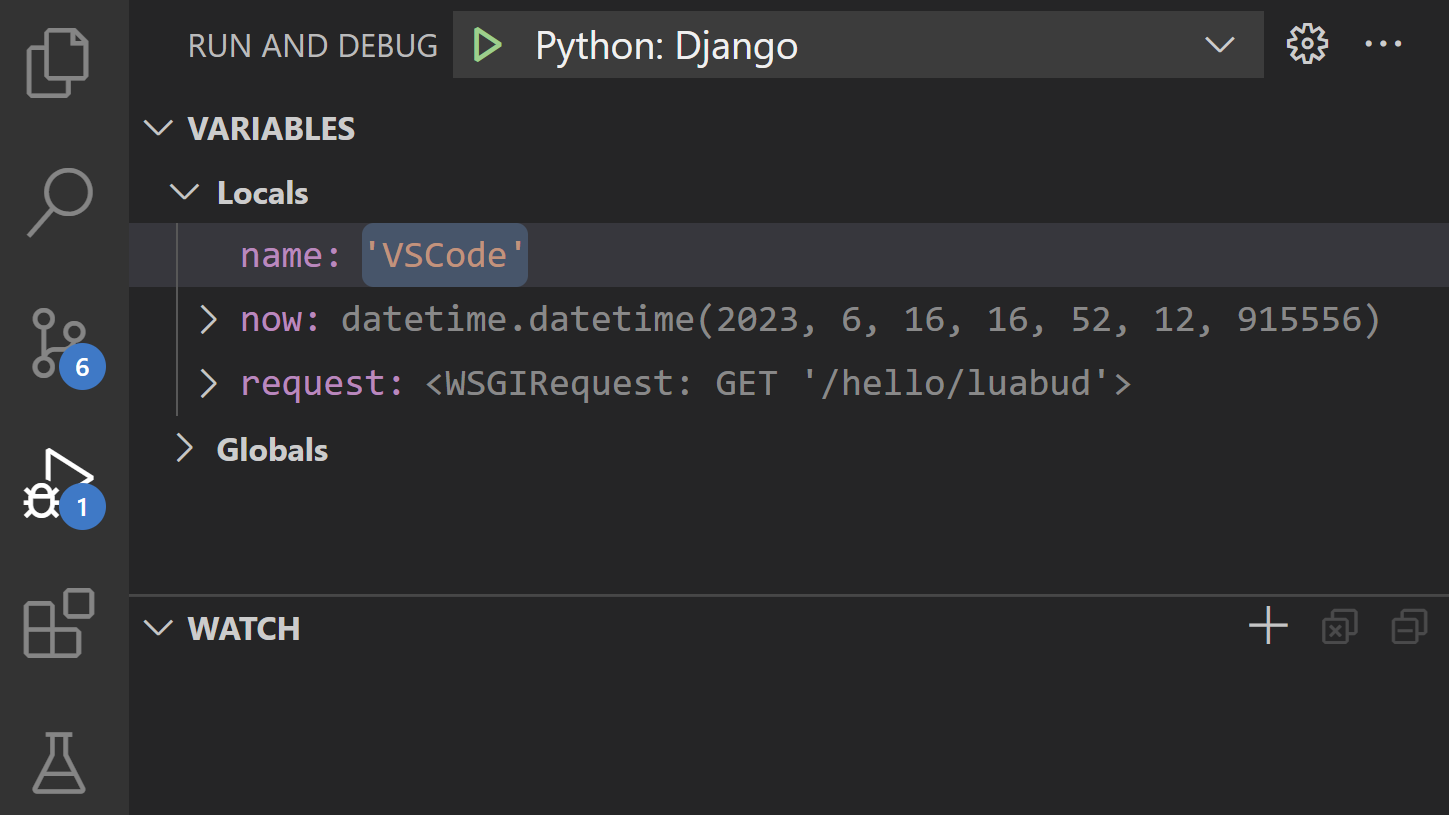Select the name variable value 'VSCode'

[x=444, y=255]
